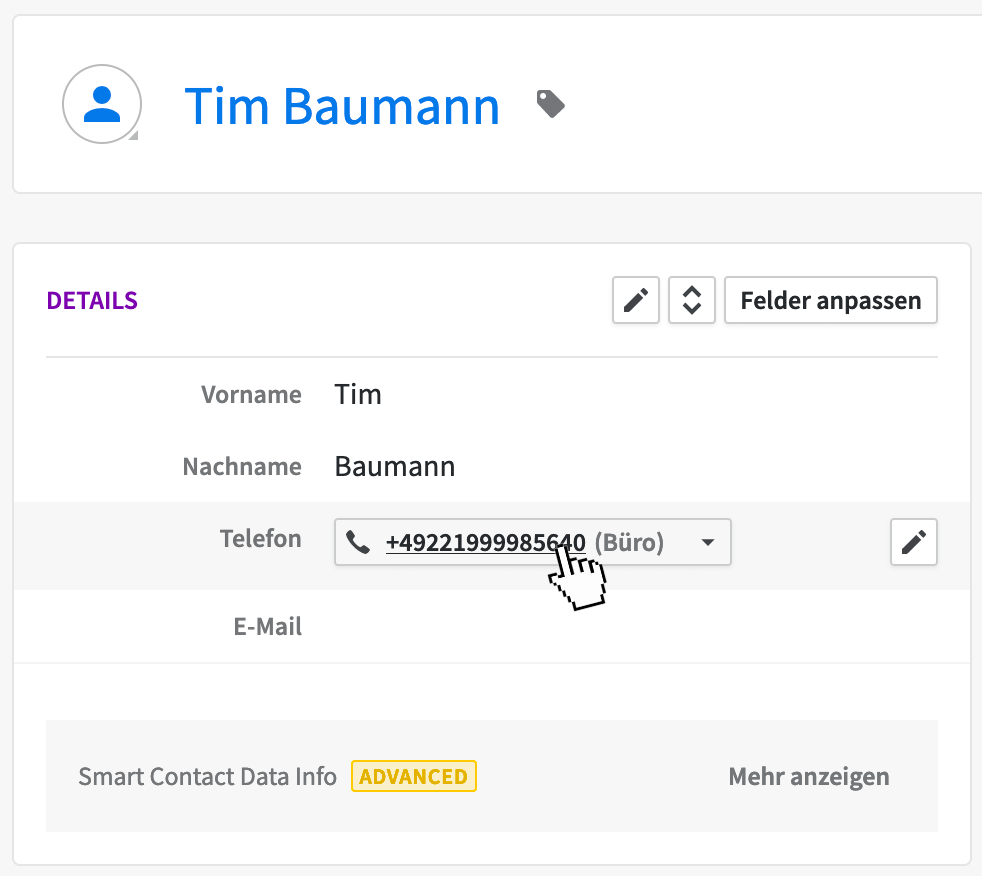Click the Nachname value Baumann

pos(394,467)
